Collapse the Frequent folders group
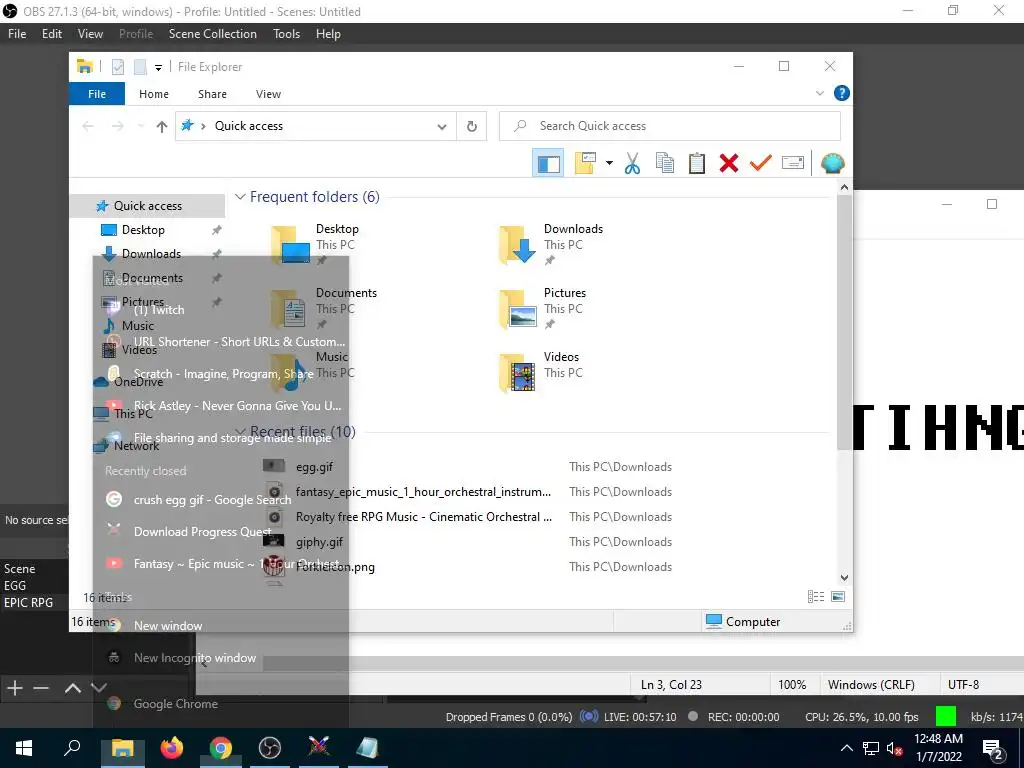1024x768 pixels. click(x=240, y=197)
